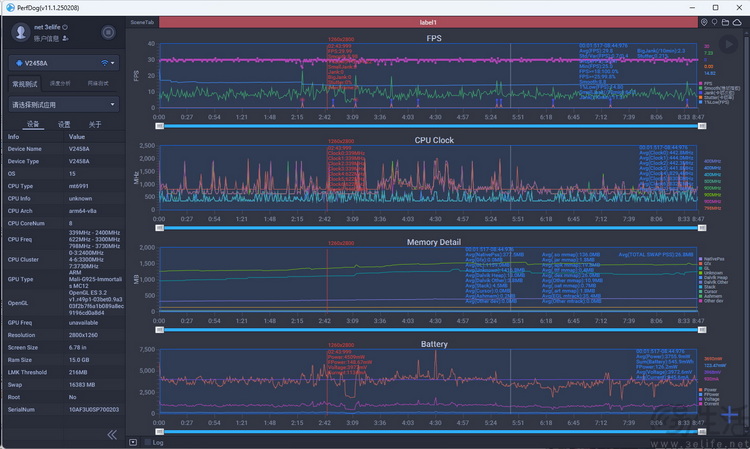This screenshot has height=449, width=750.
Task: Click the CPU Clock right range slider handle
Action: click(702, 228)
